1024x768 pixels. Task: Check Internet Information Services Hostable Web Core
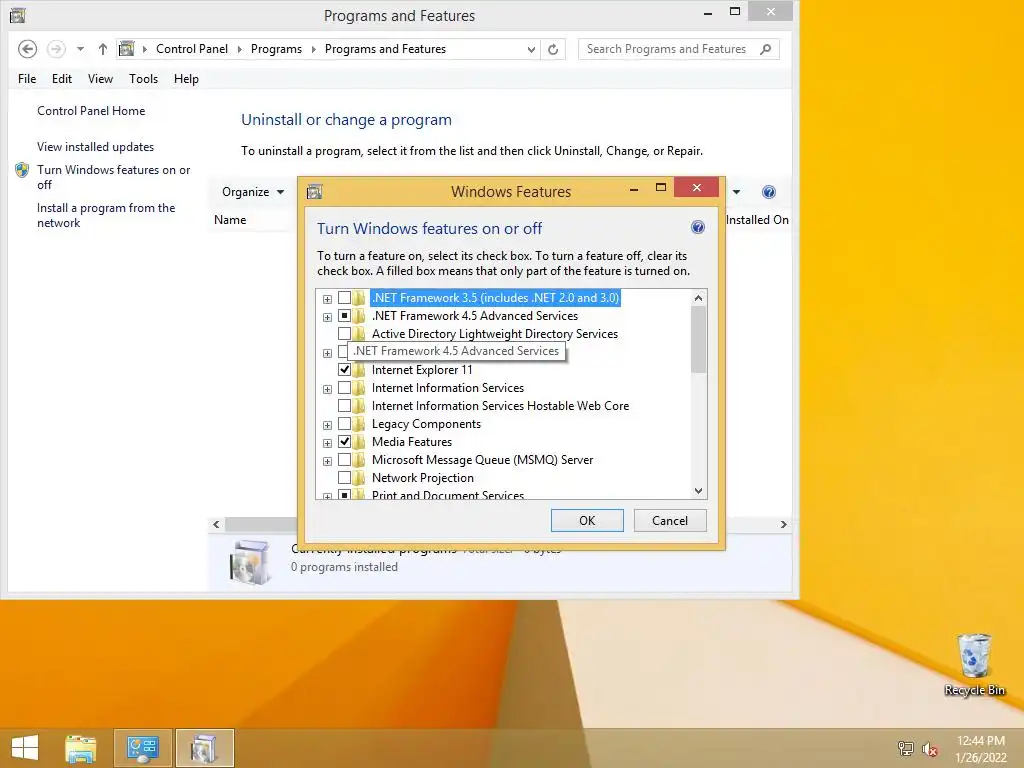(x=344, y=406)
